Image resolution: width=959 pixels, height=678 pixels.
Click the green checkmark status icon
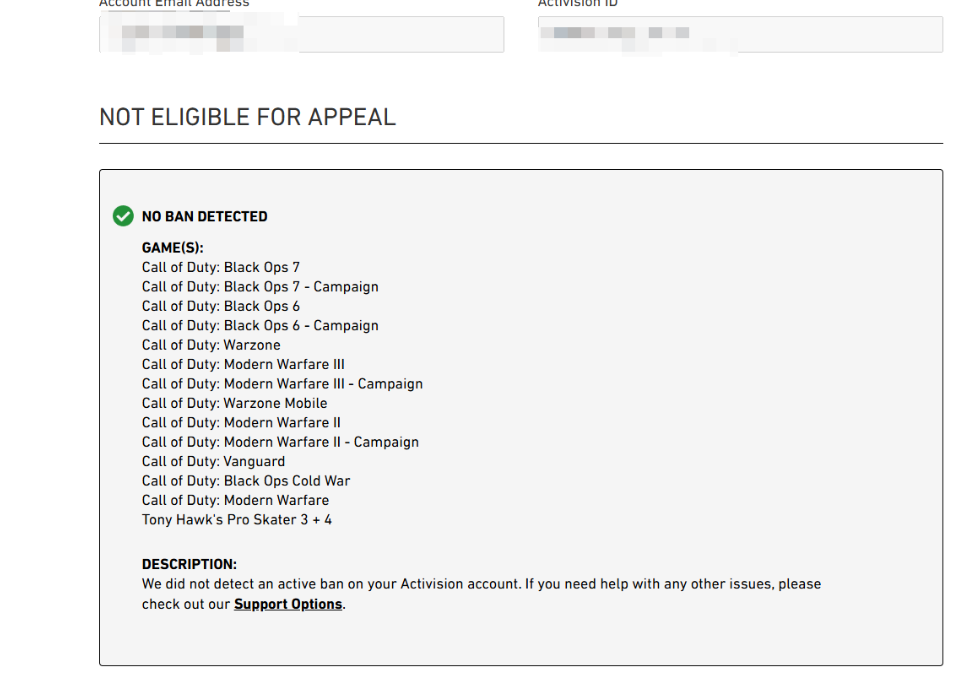pos(123,216)
